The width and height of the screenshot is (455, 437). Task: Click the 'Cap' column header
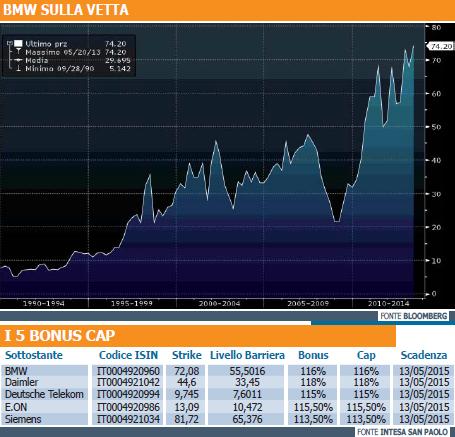(366, 355)
